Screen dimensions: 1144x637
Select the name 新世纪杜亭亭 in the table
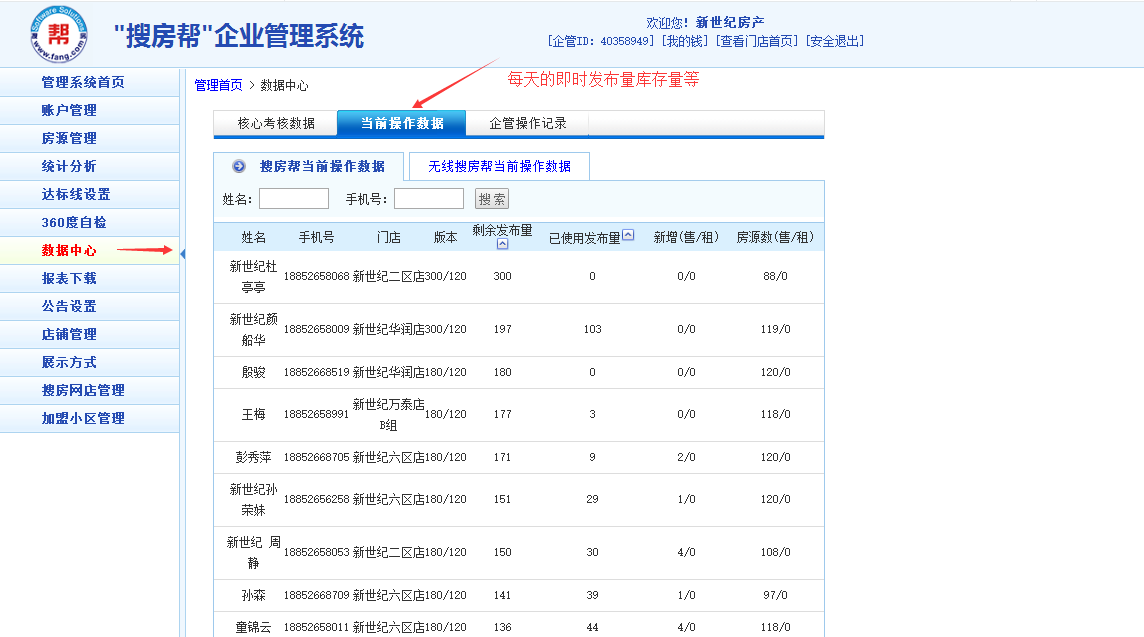253,277
